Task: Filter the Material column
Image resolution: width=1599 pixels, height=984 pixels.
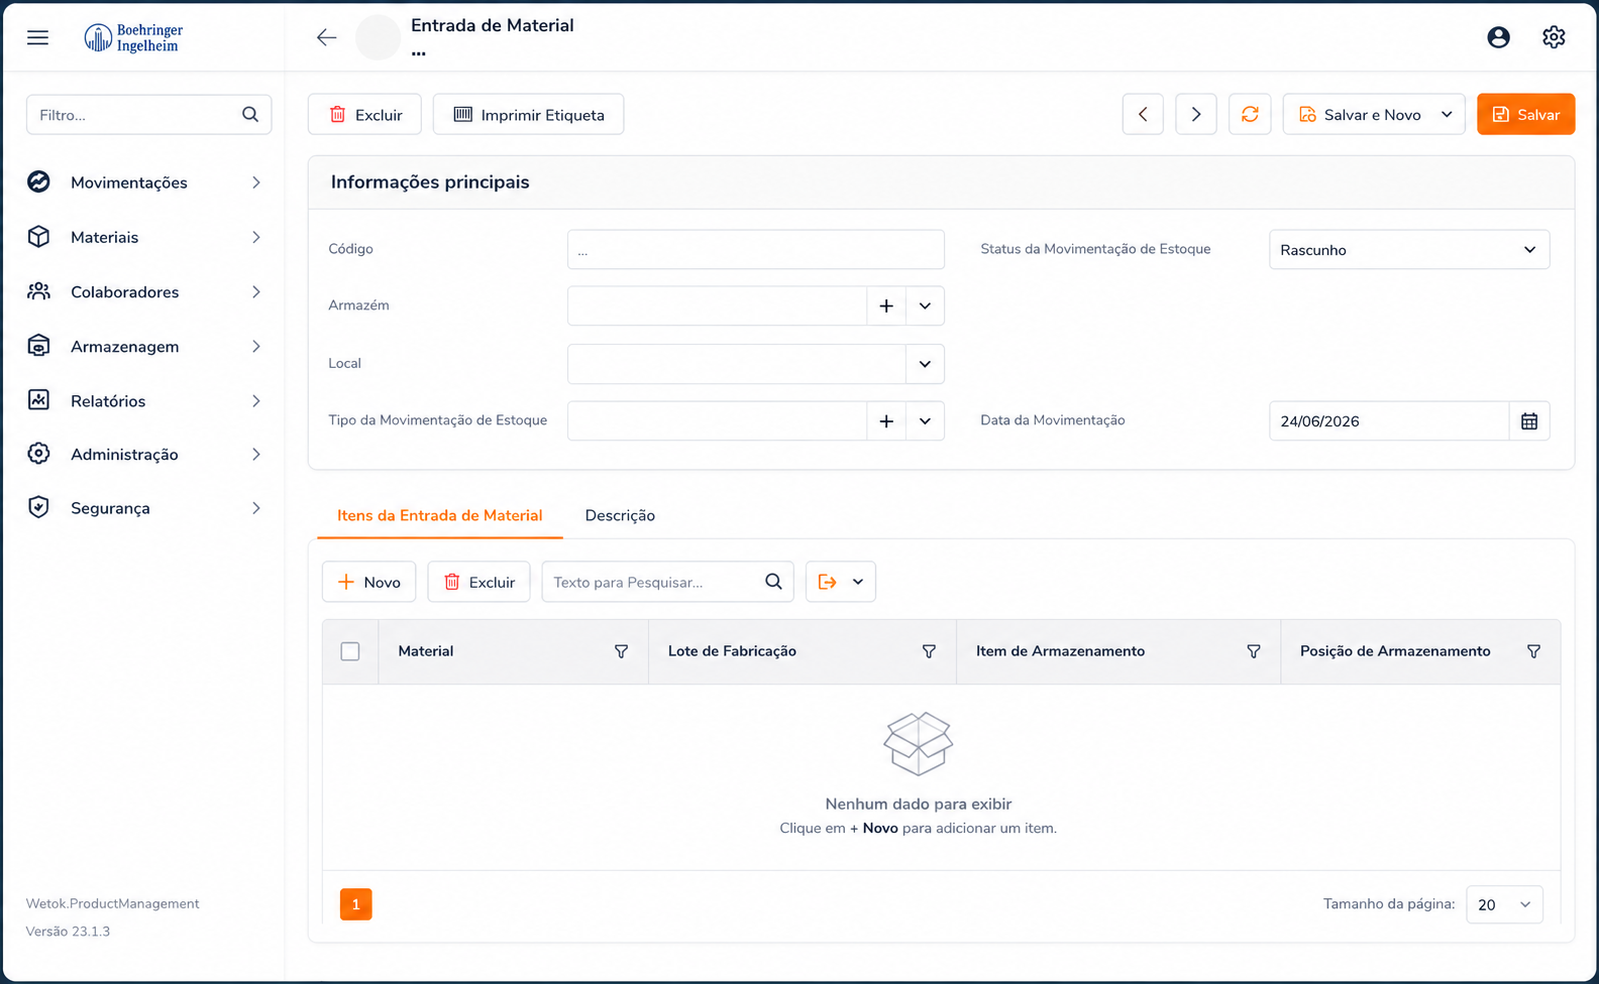Action: pyautogui.click(x=621, y=651)
